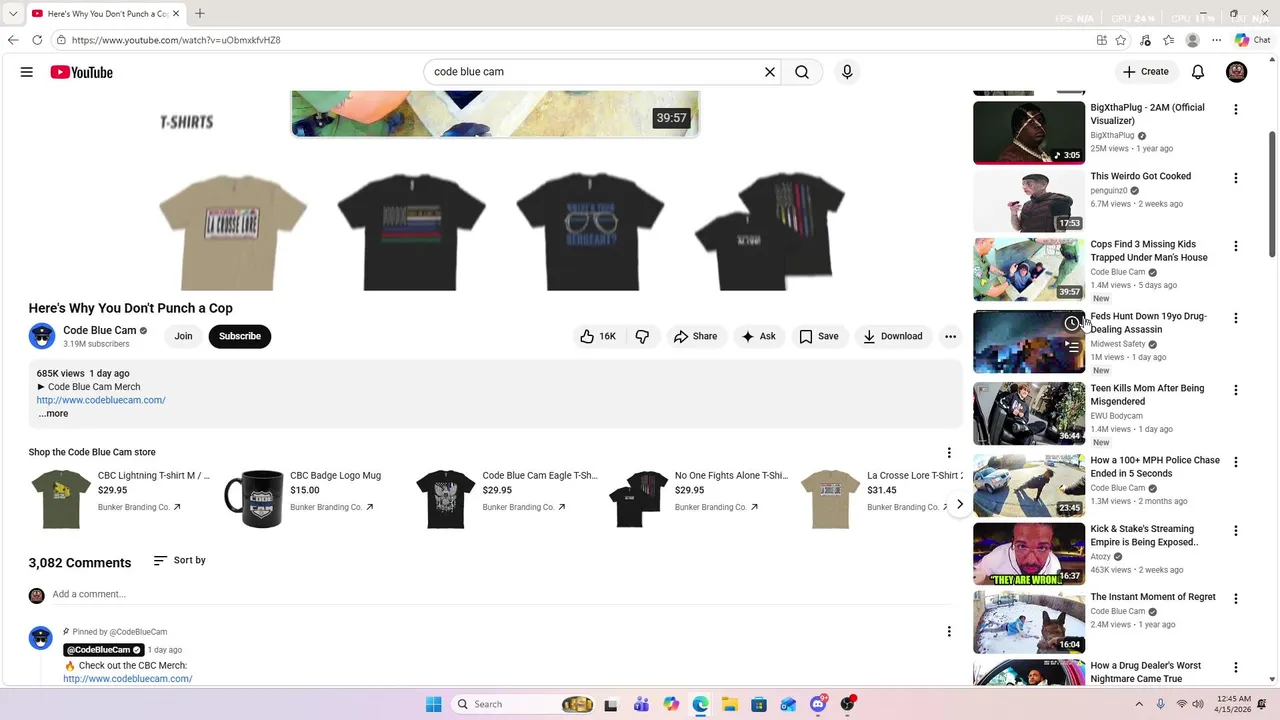Like the video (16K)
Screen dimensions: 1280x720
tap(598, 336)
